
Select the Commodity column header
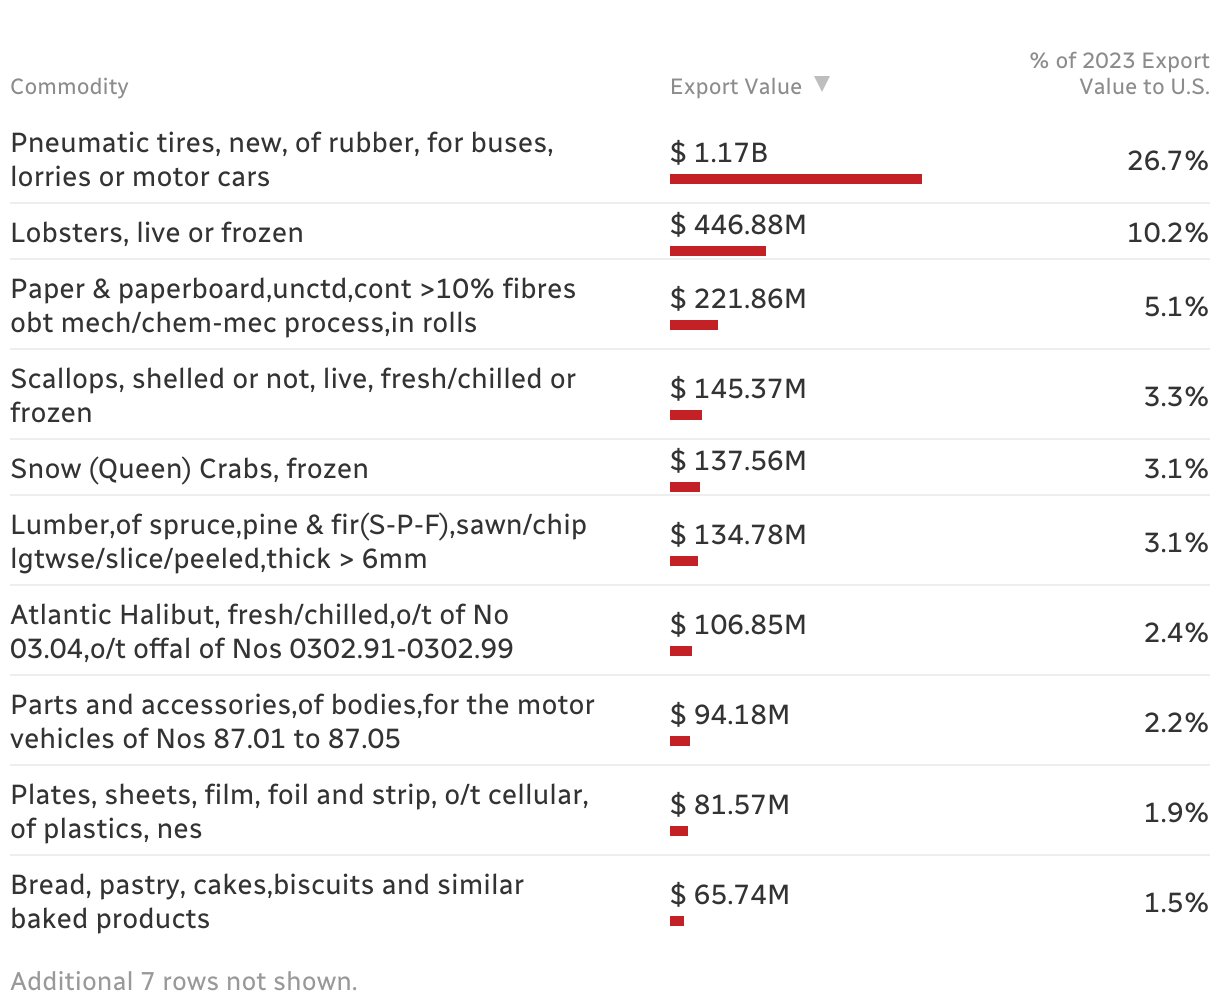[x=69, y=87]
